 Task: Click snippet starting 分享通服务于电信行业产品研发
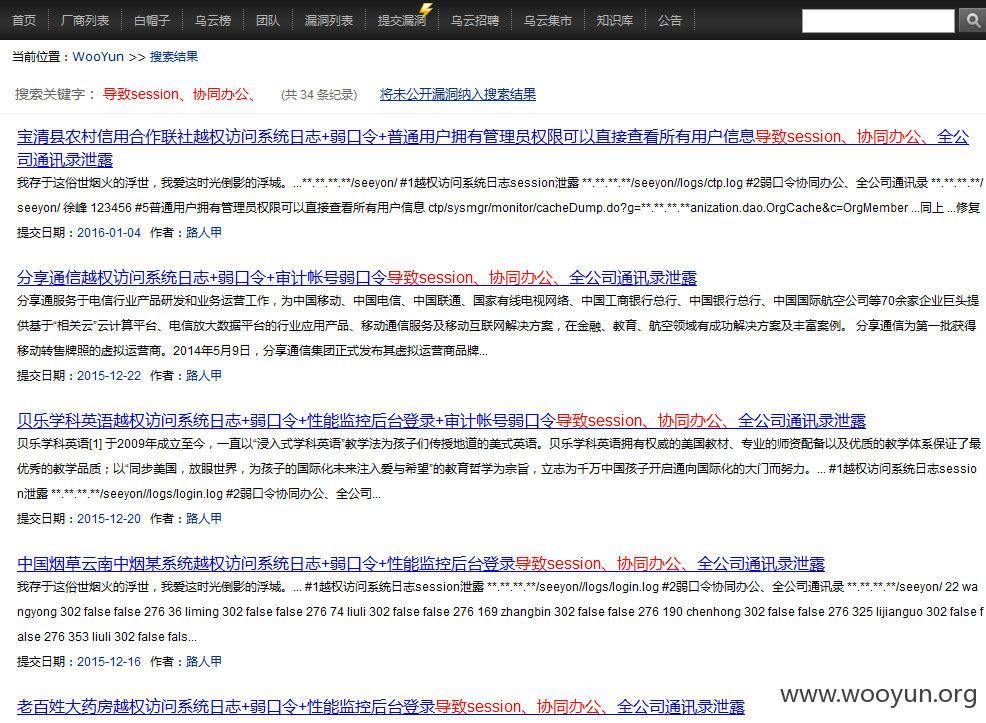pyautogui.click(x=498, y=326)
